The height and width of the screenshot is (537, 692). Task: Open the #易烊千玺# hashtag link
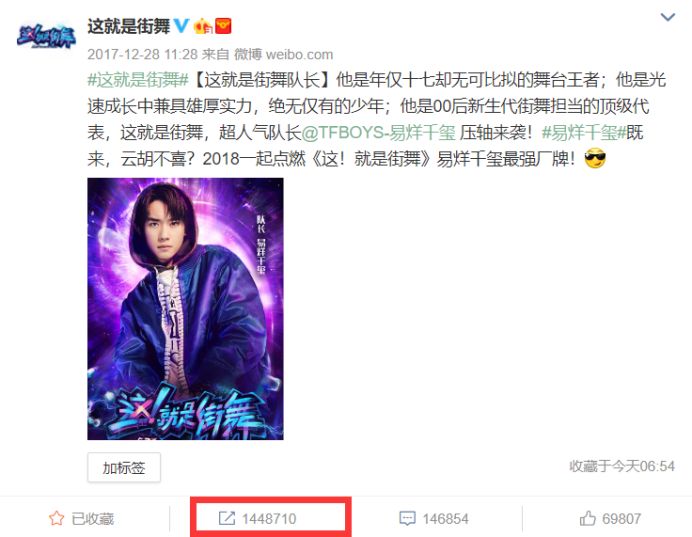tap(584, 132)
